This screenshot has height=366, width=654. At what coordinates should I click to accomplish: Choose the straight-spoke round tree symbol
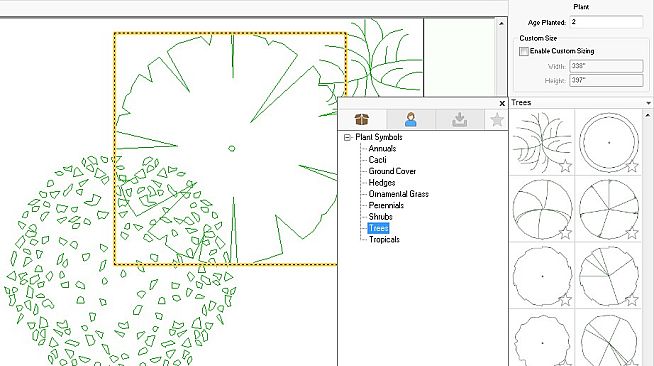[609, 209]
